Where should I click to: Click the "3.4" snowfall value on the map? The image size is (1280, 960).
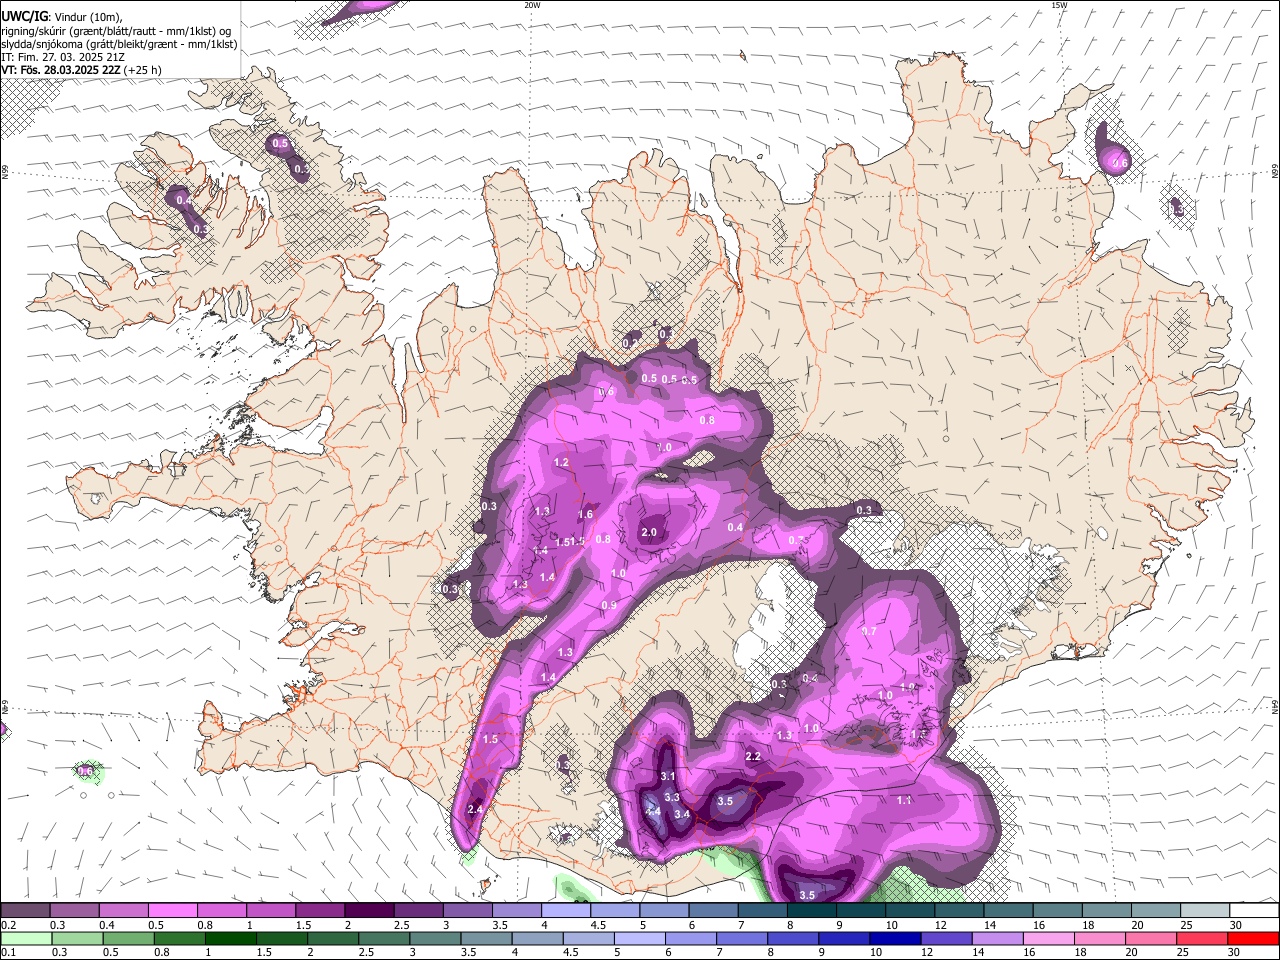pyautogui.click(x=682, y=814)
